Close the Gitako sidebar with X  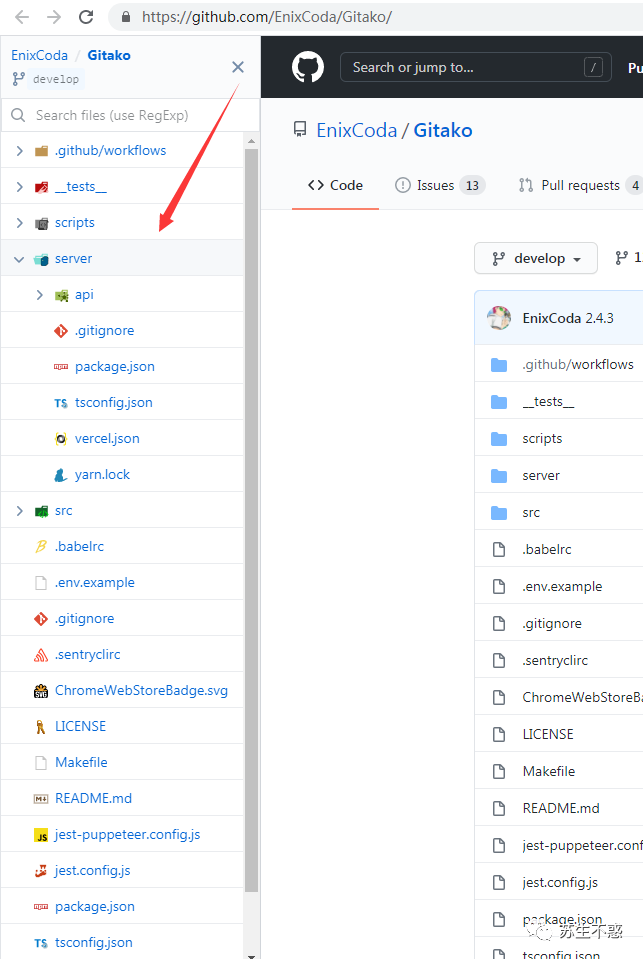[x=238, y=67]
